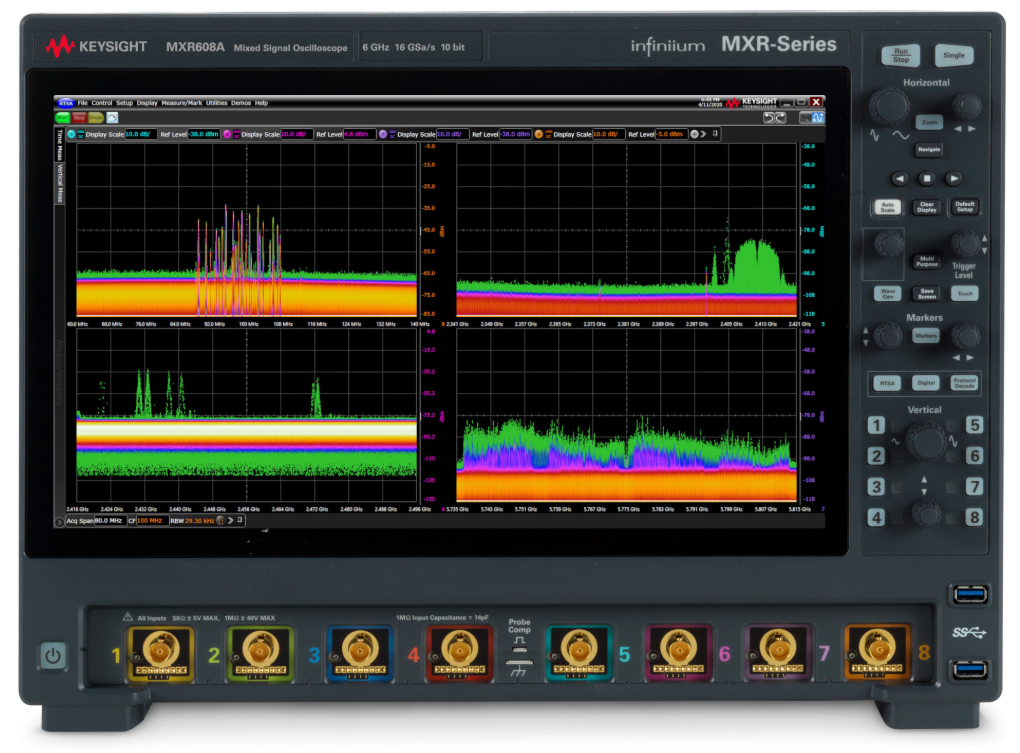The height and width of the screenshot is (753, 1020).
Task: Tap the front-panel square stop key
Action: (927, 178)
